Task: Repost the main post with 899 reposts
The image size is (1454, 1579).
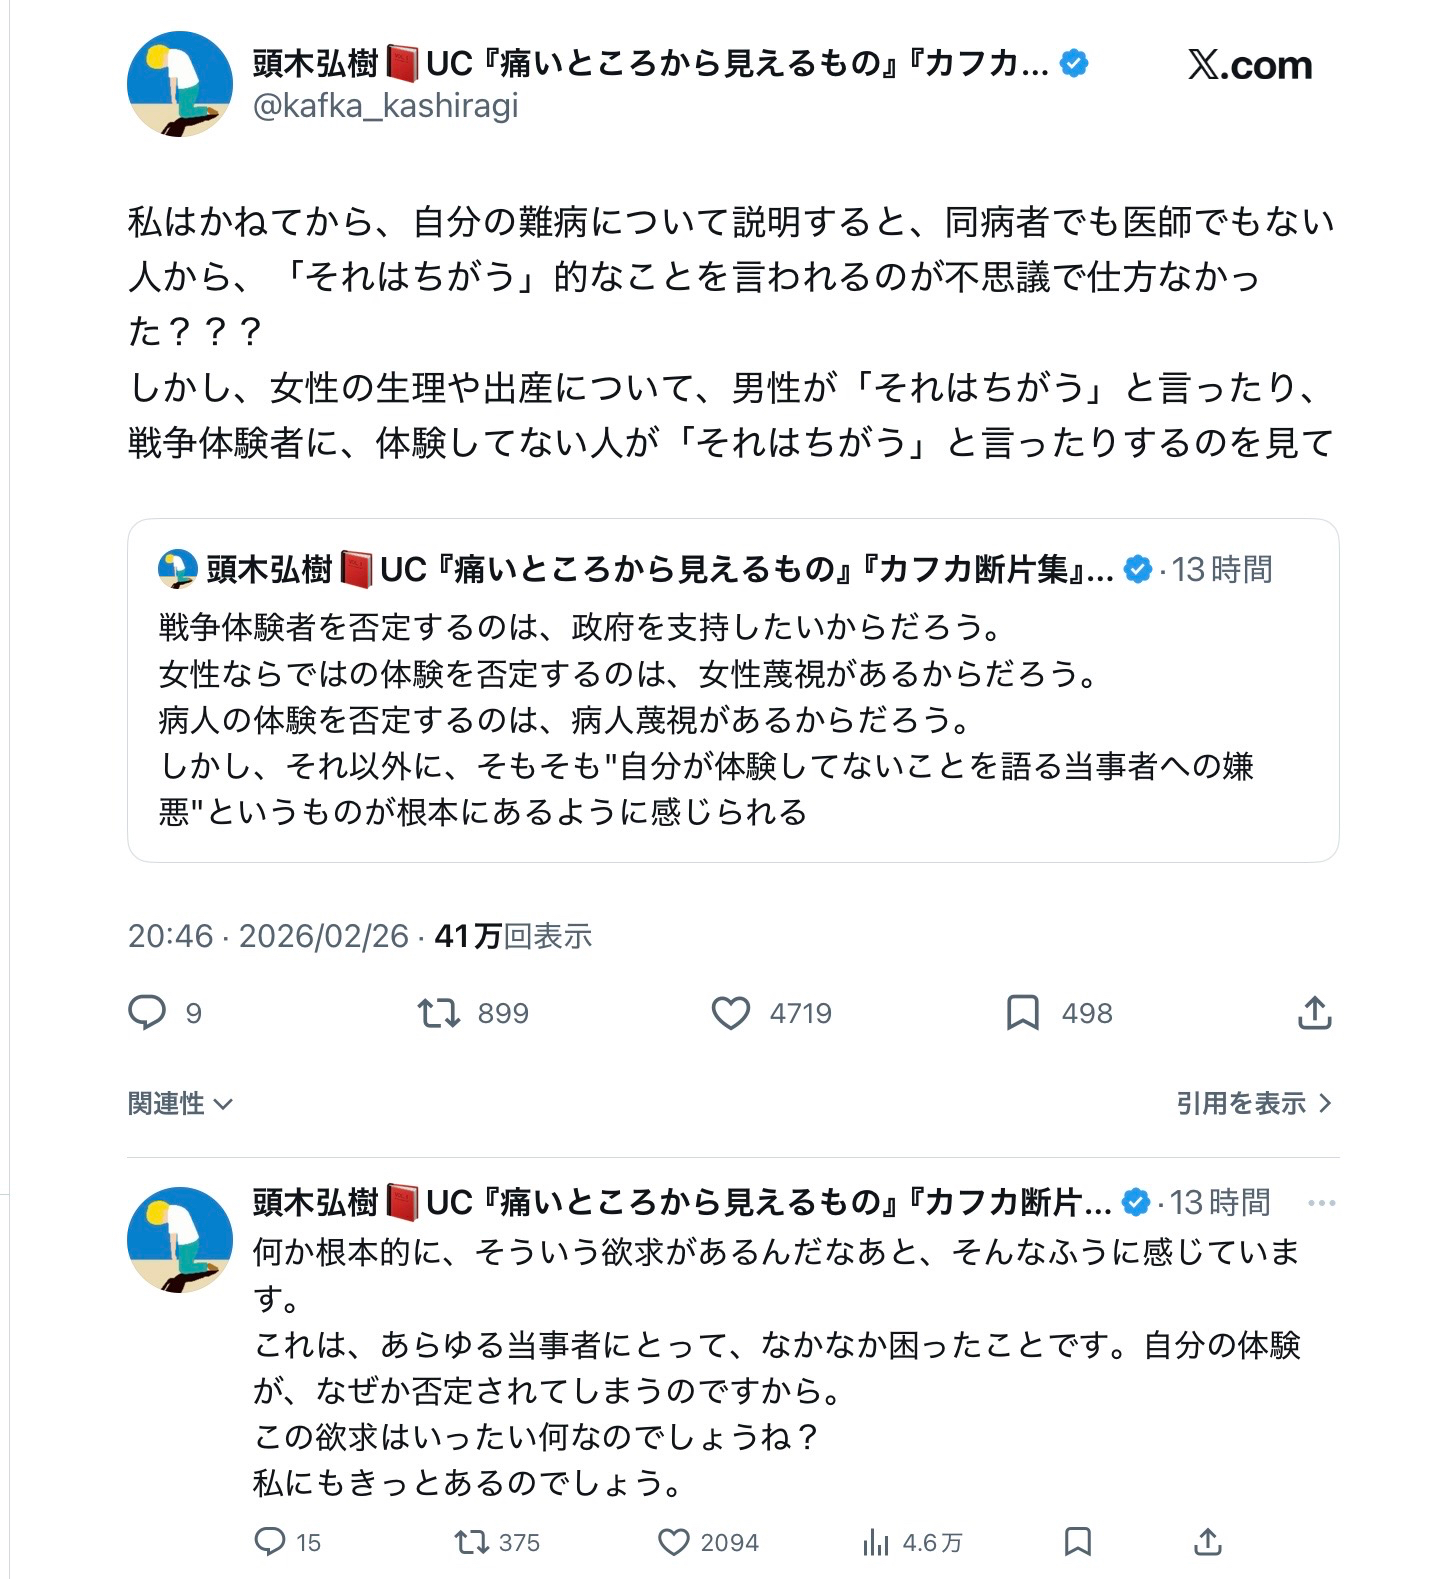Action: click(x=439, y=1013)
